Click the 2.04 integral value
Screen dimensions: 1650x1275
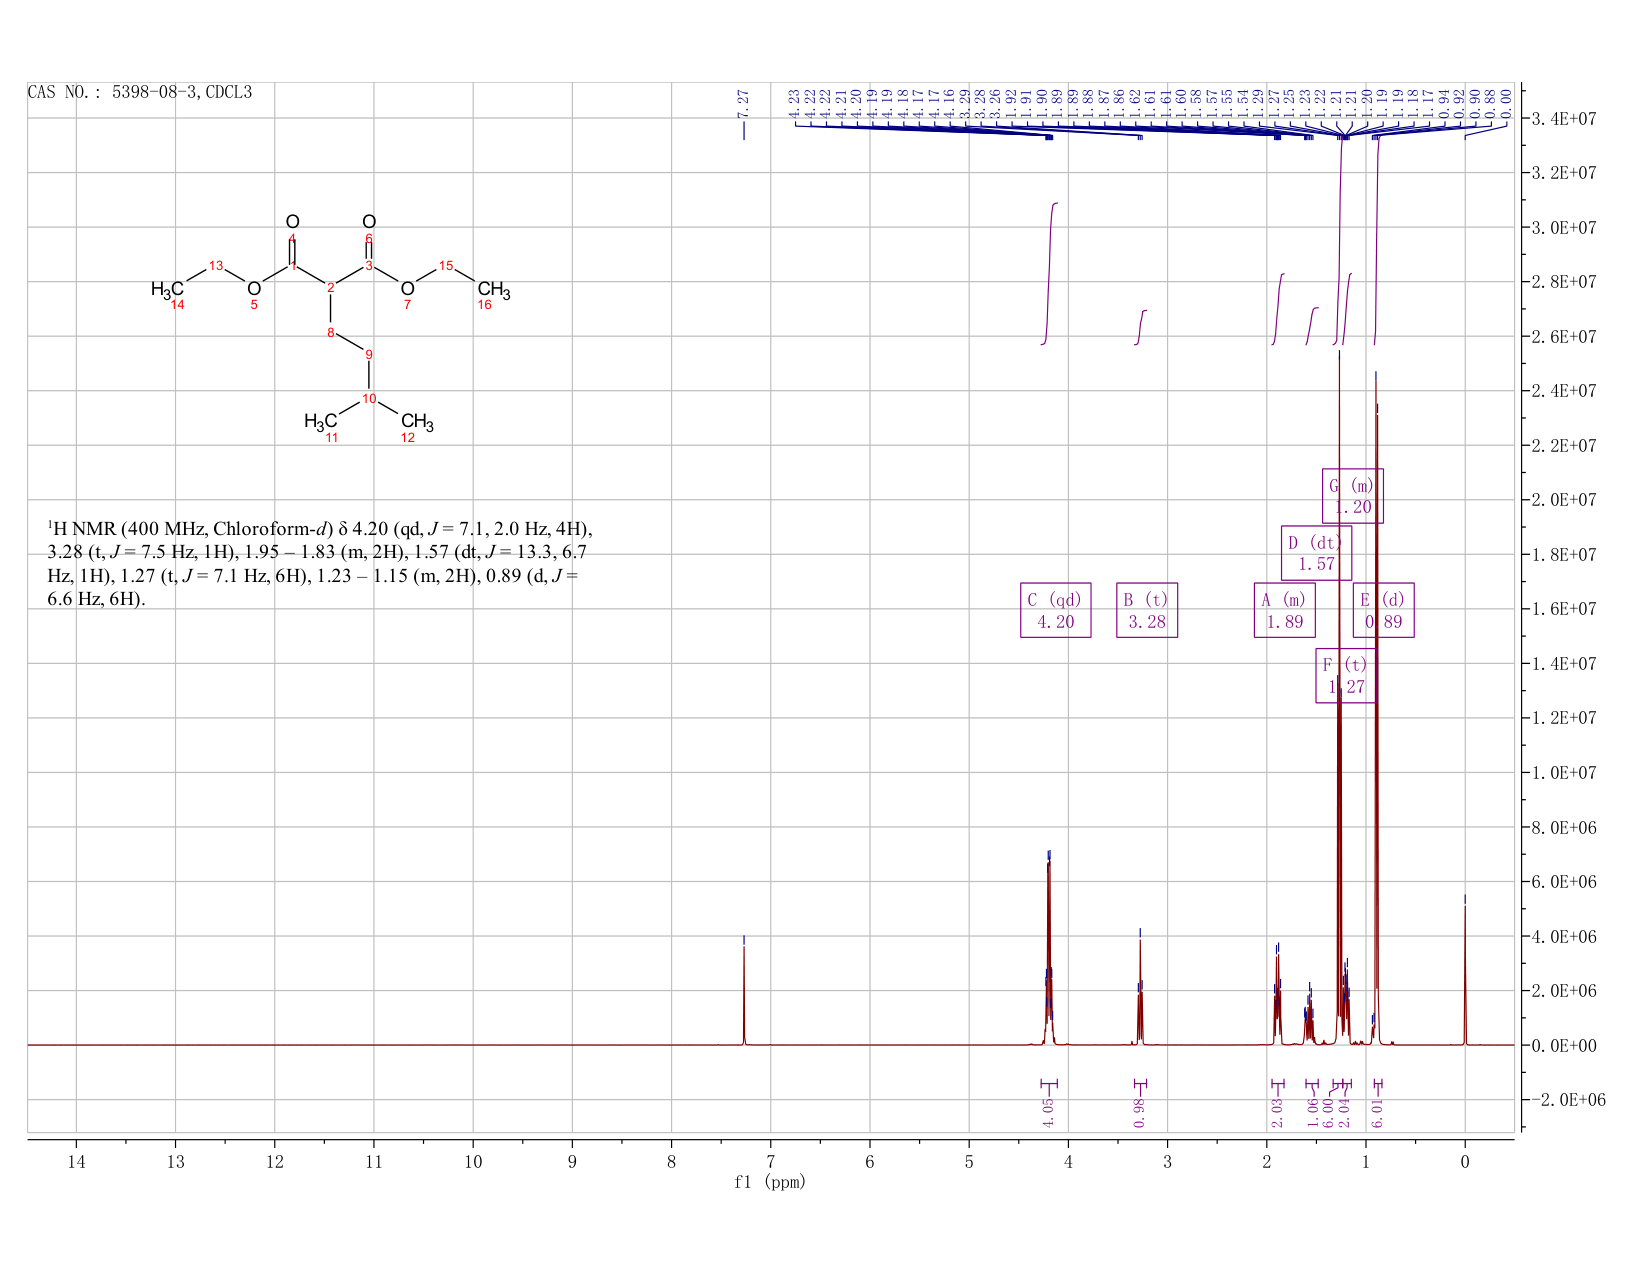1345,1113
